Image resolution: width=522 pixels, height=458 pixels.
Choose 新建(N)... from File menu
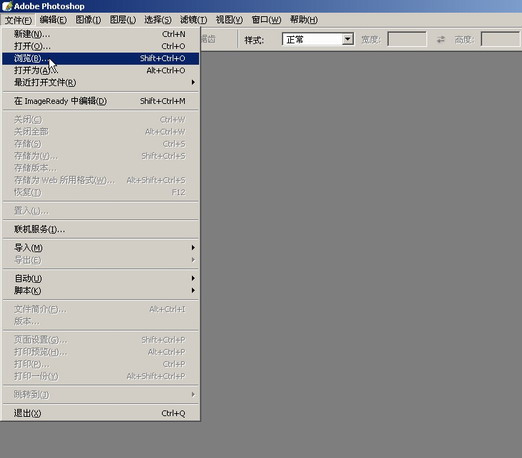point(100,34)
